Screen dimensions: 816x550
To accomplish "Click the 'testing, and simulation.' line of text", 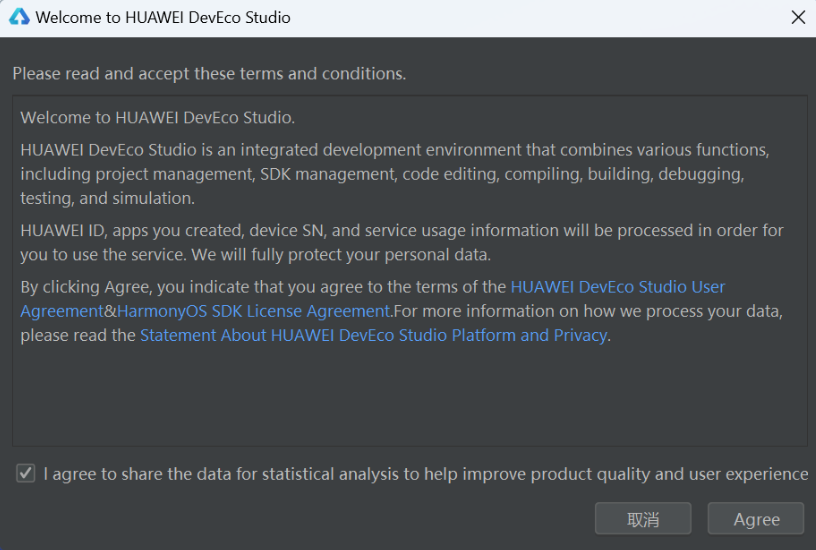I will click(x=108, y=198).
